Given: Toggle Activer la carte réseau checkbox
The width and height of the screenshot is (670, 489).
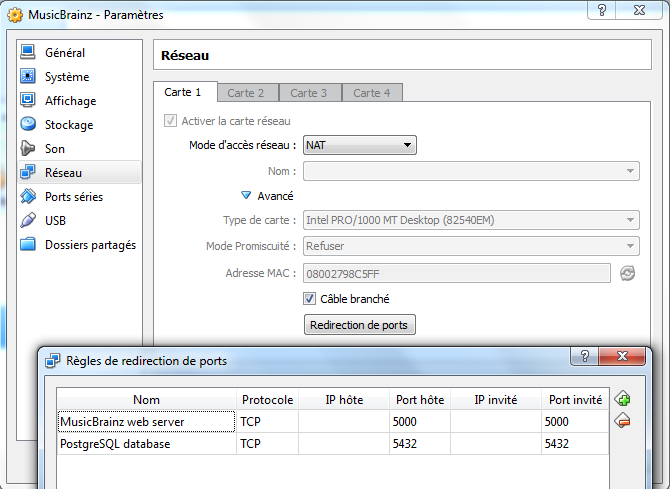Looking at the screenshot, I should coord(171,121).
